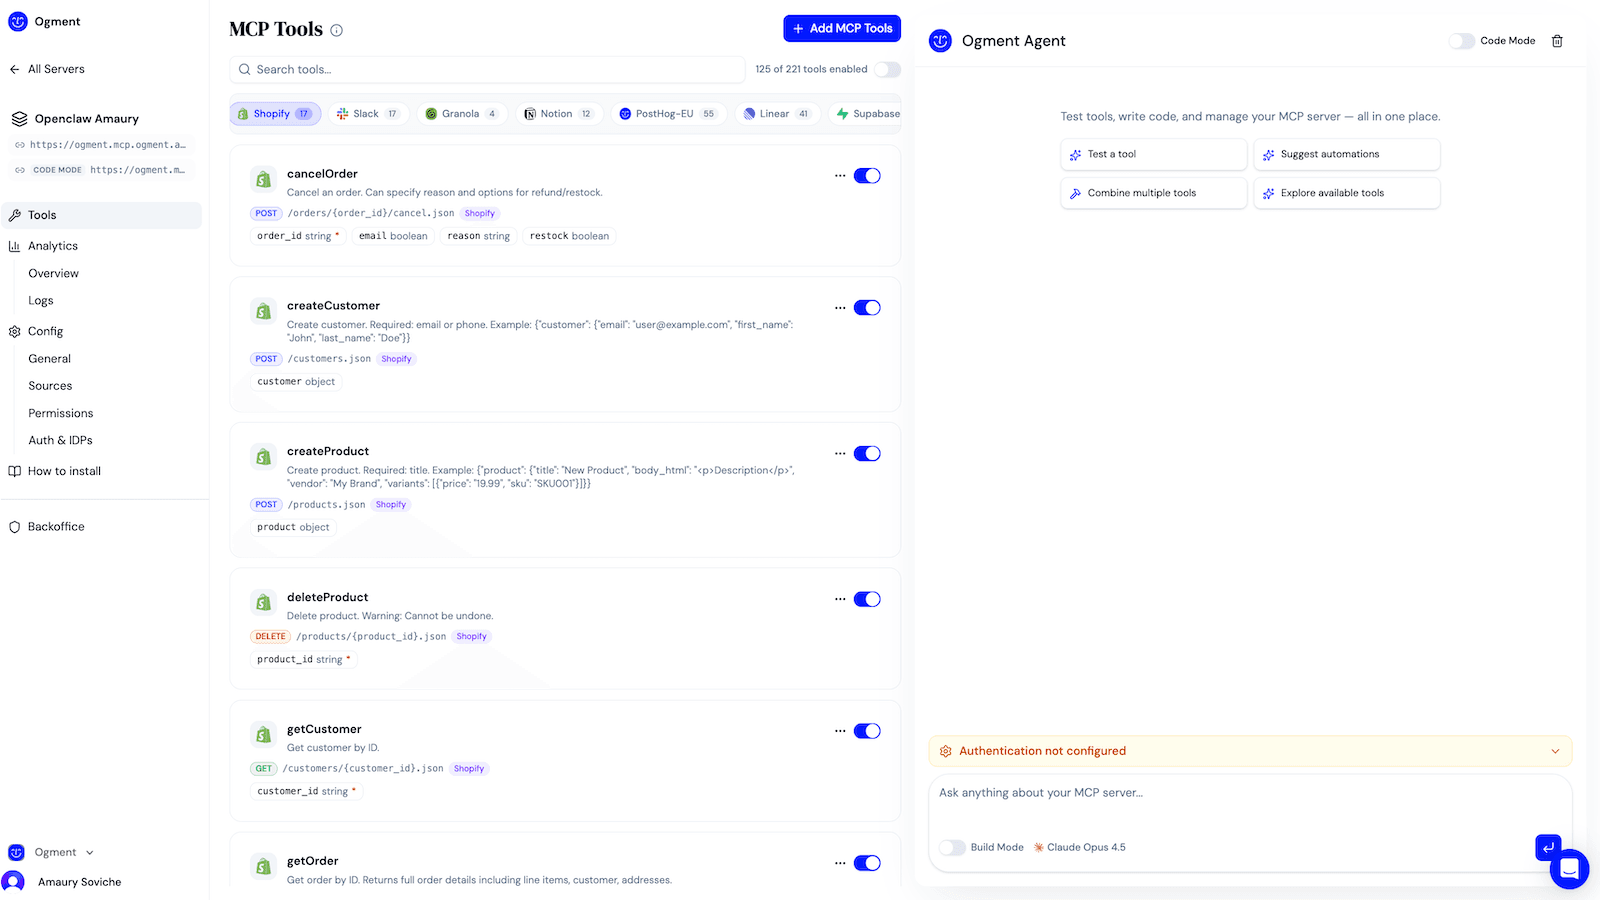Image resolution: width=1600 pixels, height=900 pixels.
Task: Click the Ogment Agent avatar icon
Action: (x=940, y=41)
